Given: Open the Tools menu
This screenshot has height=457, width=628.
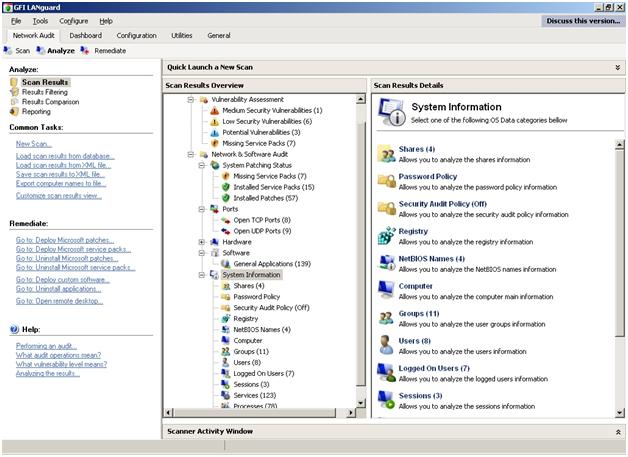Looking at the screenshot, I should 40,21.
